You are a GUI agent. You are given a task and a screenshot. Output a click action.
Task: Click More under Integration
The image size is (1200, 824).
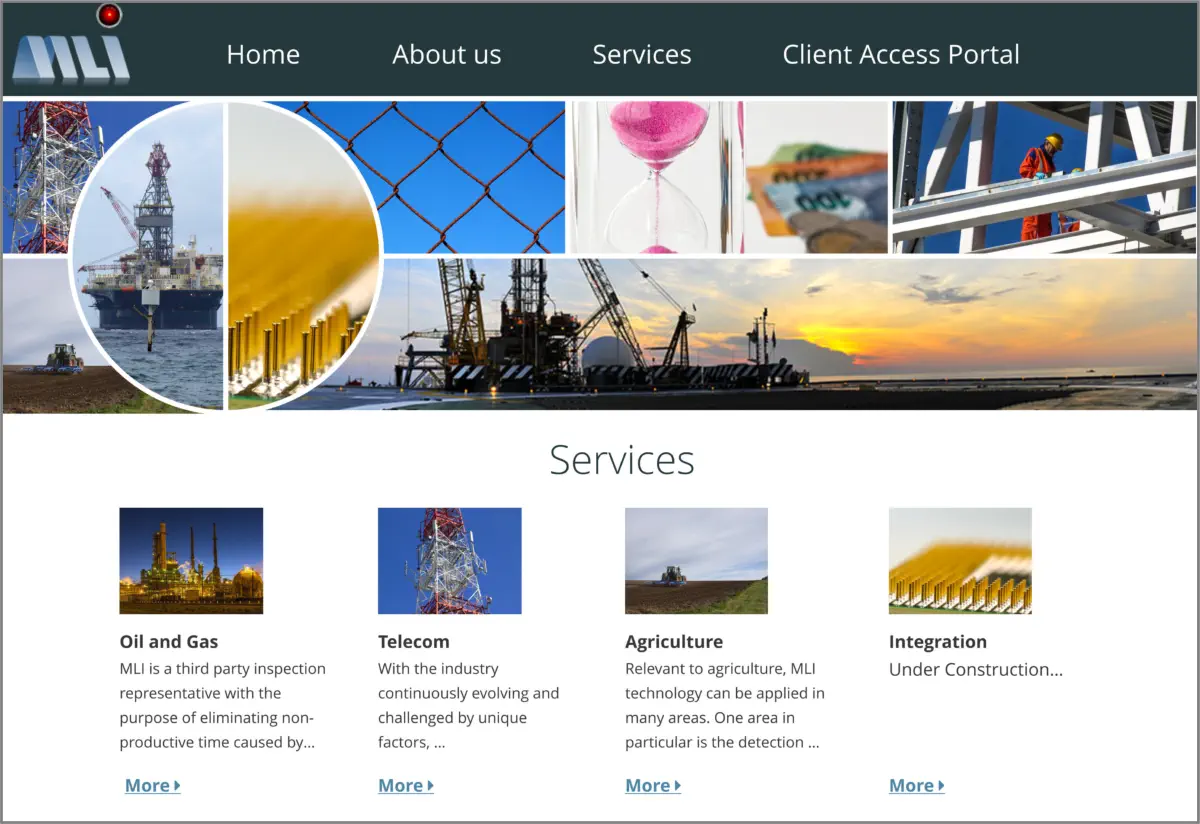[917, 786]
